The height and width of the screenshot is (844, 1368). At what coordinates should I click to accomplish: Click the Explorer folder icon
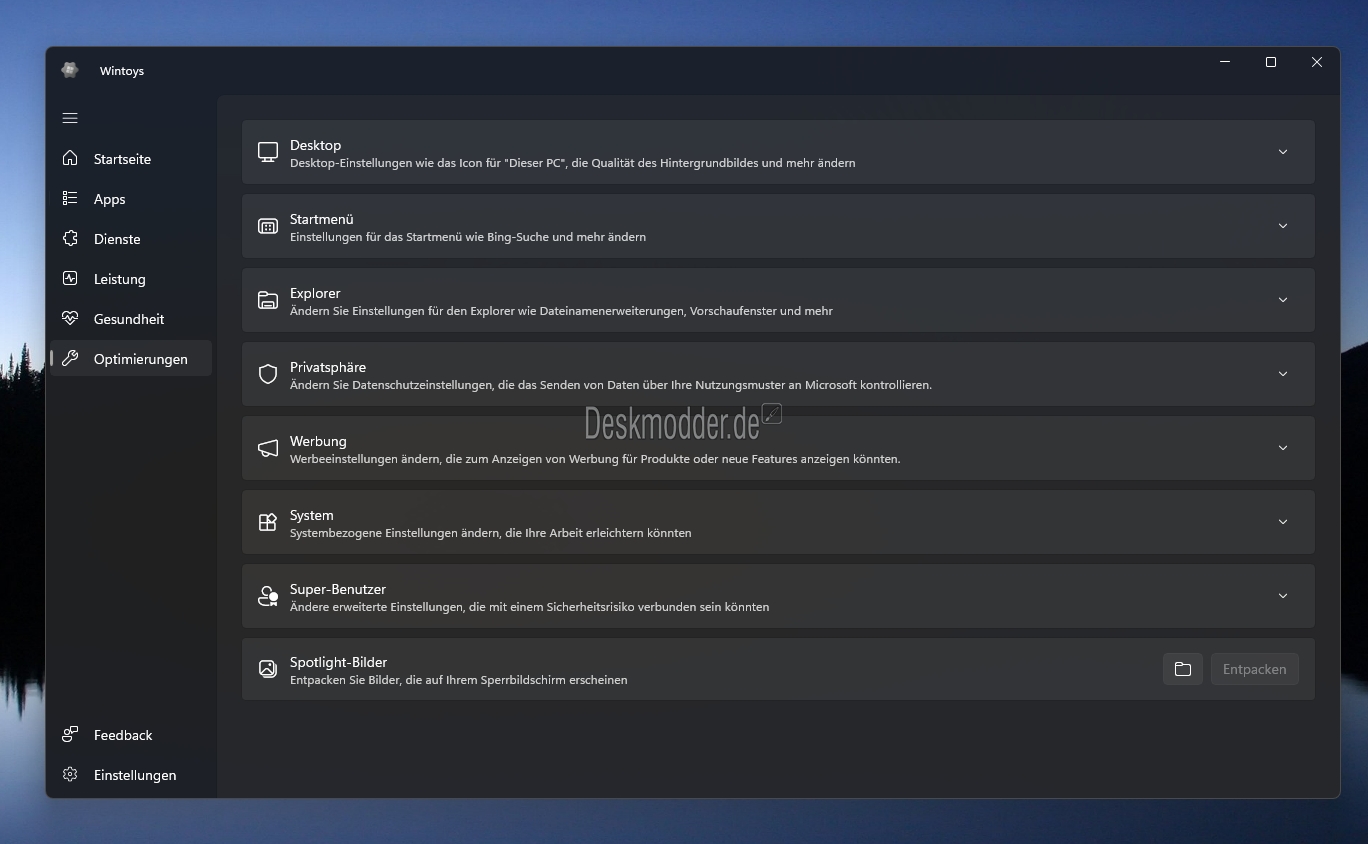(x=268, y=300)
